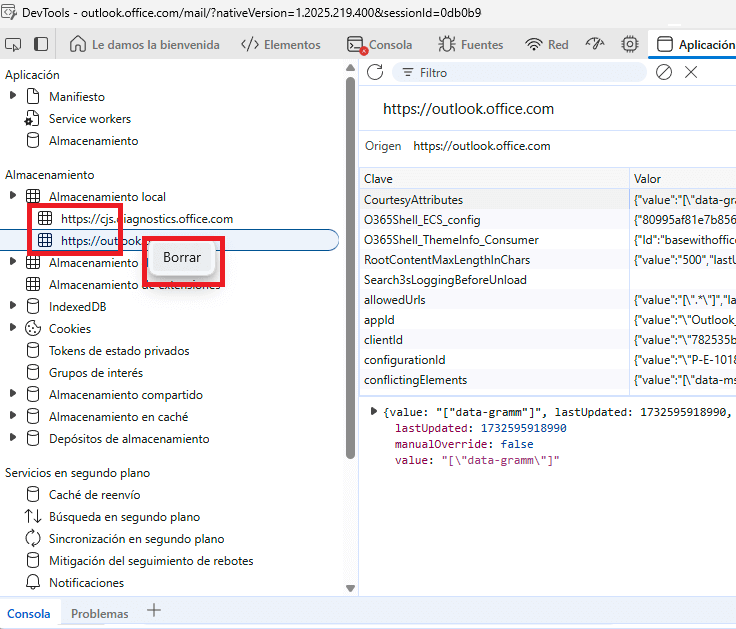Click the Cookies icon
The width and height of the screenshot is (736, 629).
33,329
